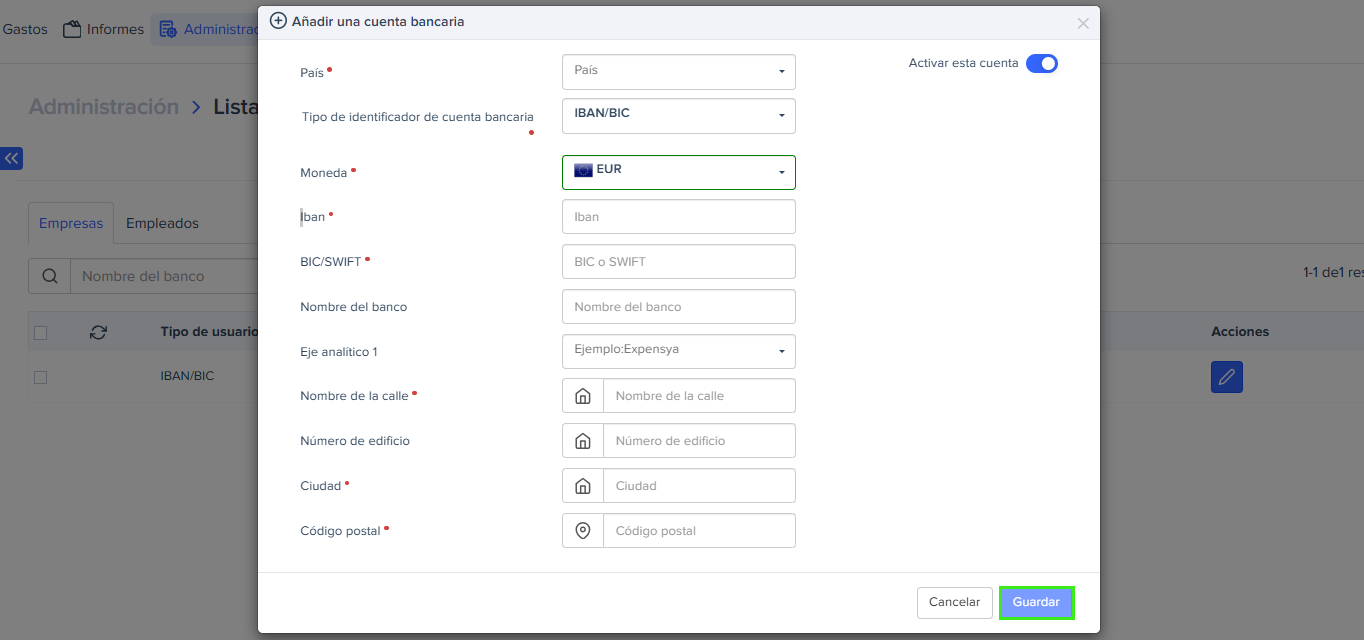
Task: Click the pencil edit icon under Acciones
Action: click(1226, 377)
